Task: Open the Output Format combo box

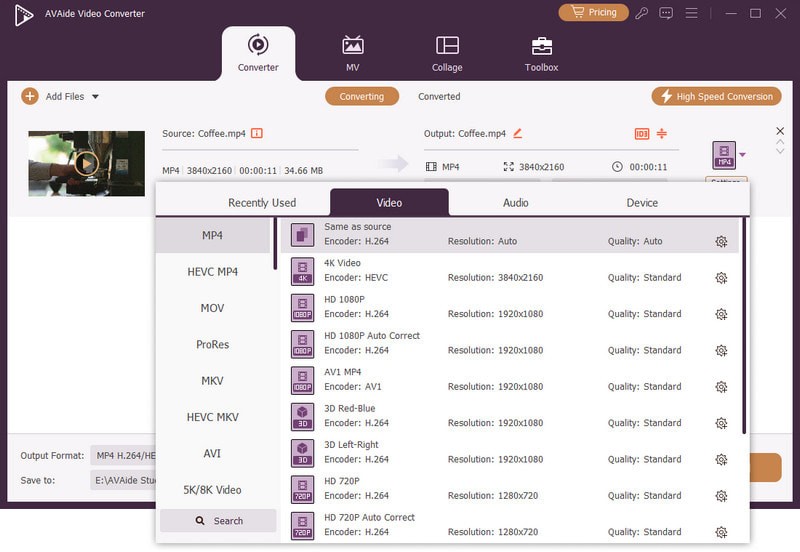Action: point(123,456)
